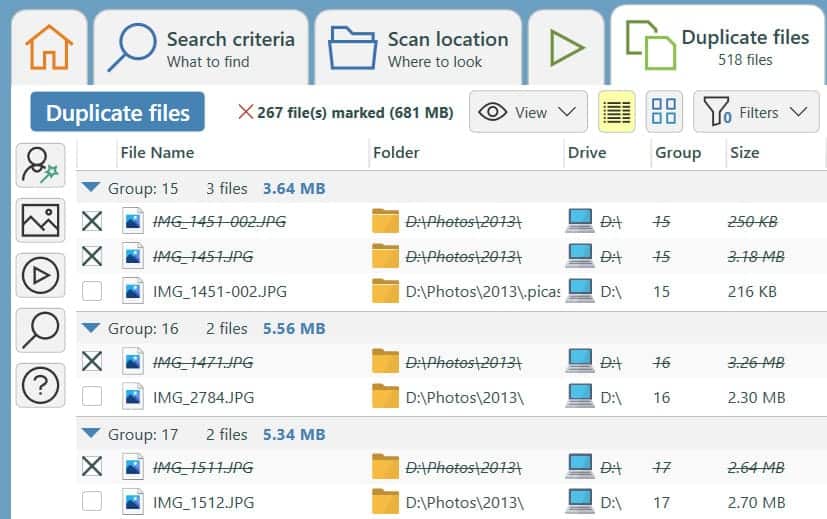Open the Filters dropdown
Viewport: 827px width, 519px height.
755,112
